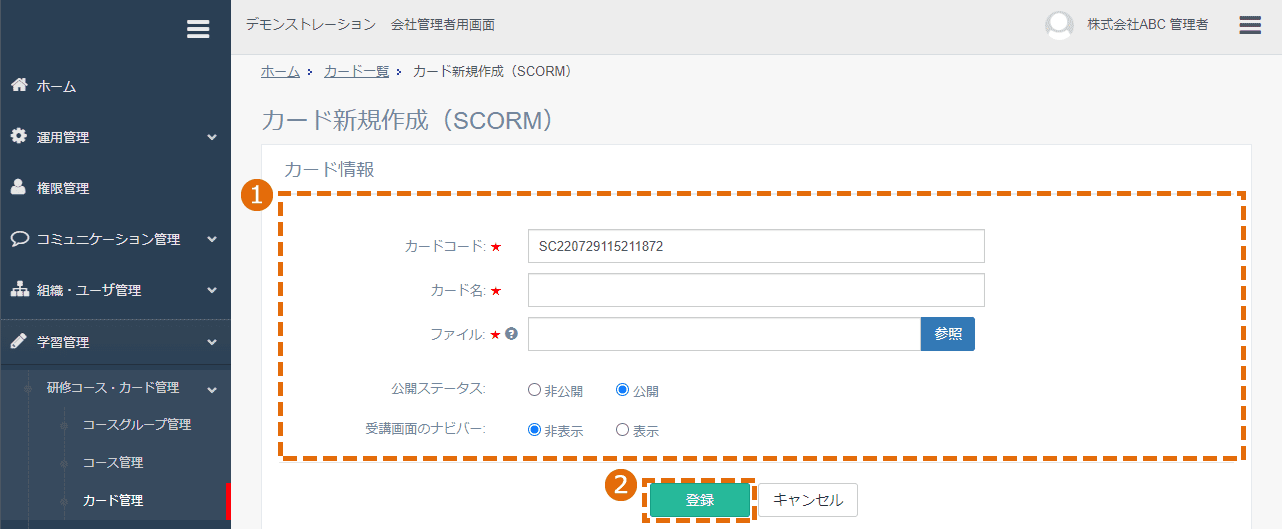Click the user avatar icon
1282x529 pixels.
coord(1059,25)
